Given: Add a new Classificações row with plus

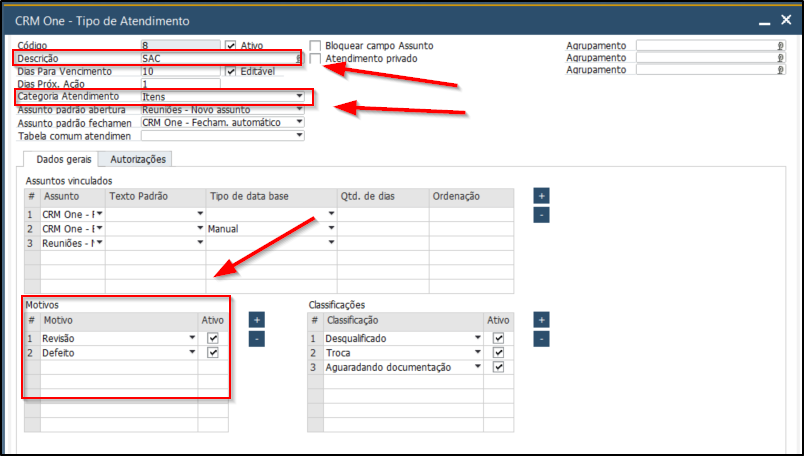Looking at the screenshot, I should [x=541, y=320].
